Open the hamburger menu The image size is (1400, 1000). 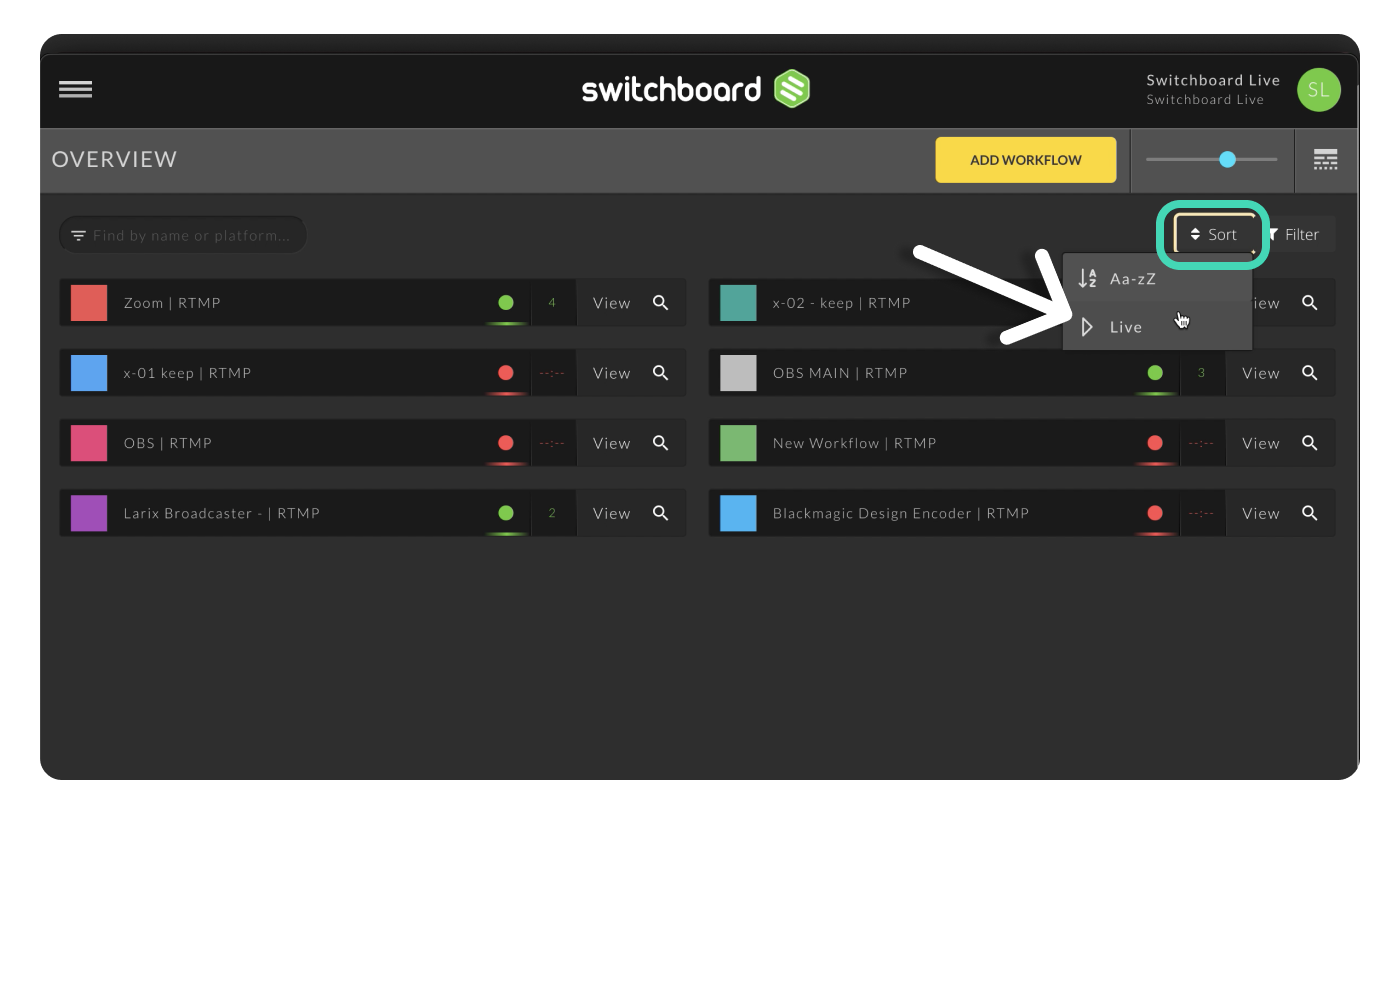(x=75, y=90)
